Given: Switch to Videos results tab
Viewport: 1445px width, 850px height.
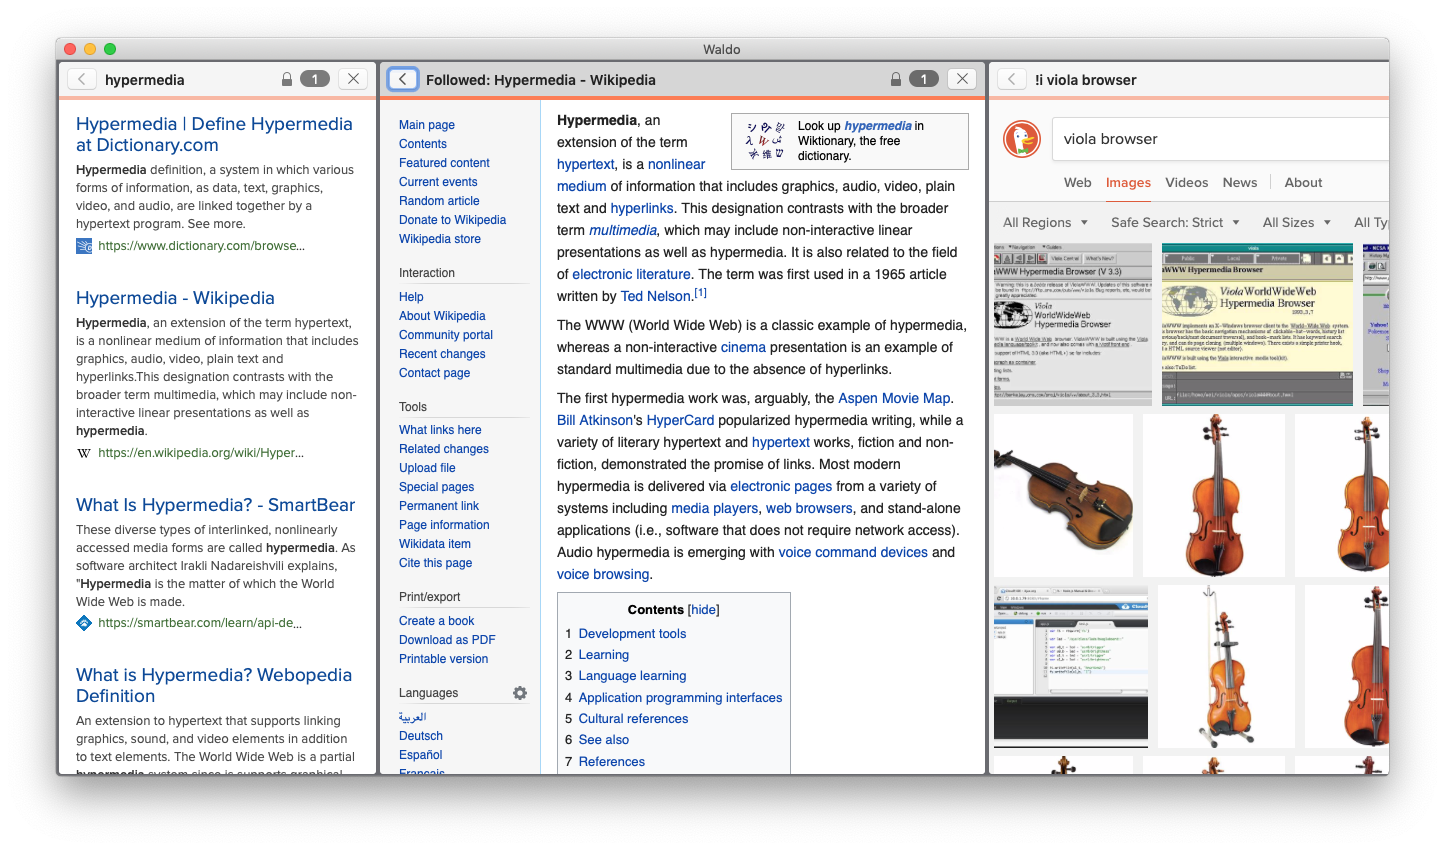Looking at the screenshot, I should click(x=1187, y=183).
